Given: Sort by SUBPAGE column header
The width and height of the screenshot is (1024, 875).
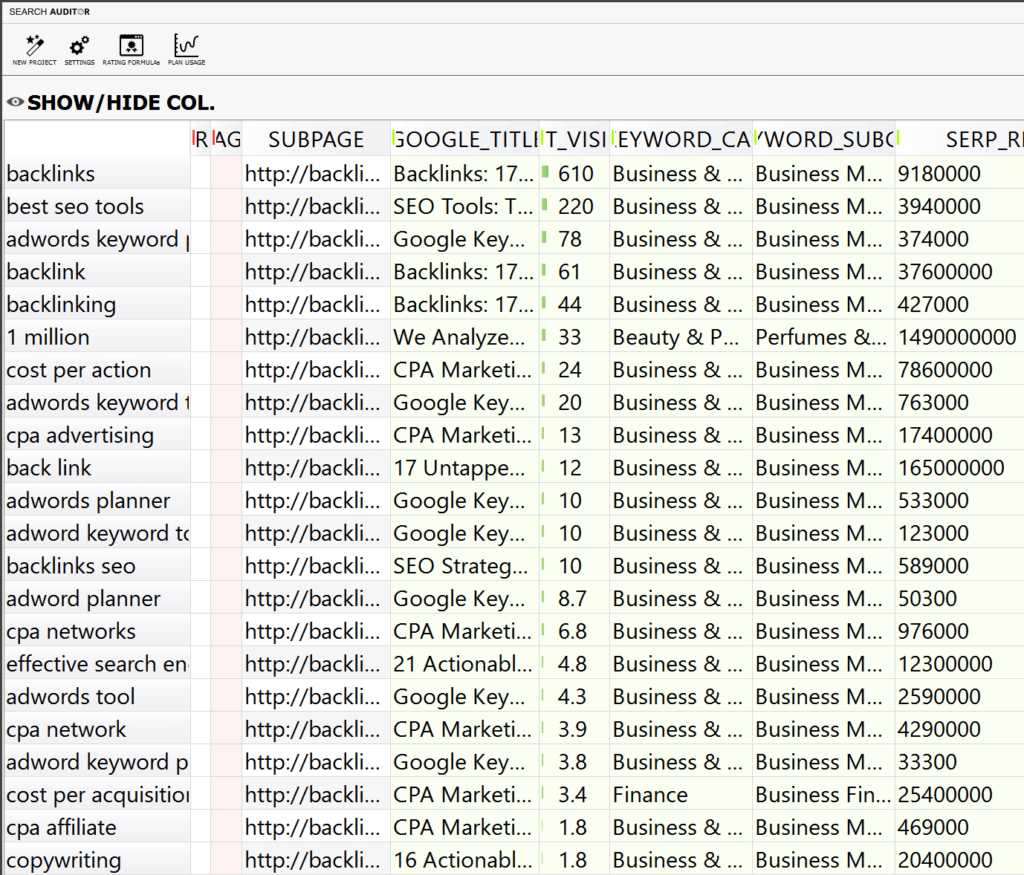Looking at the screenshot, I should pos(316,139).
